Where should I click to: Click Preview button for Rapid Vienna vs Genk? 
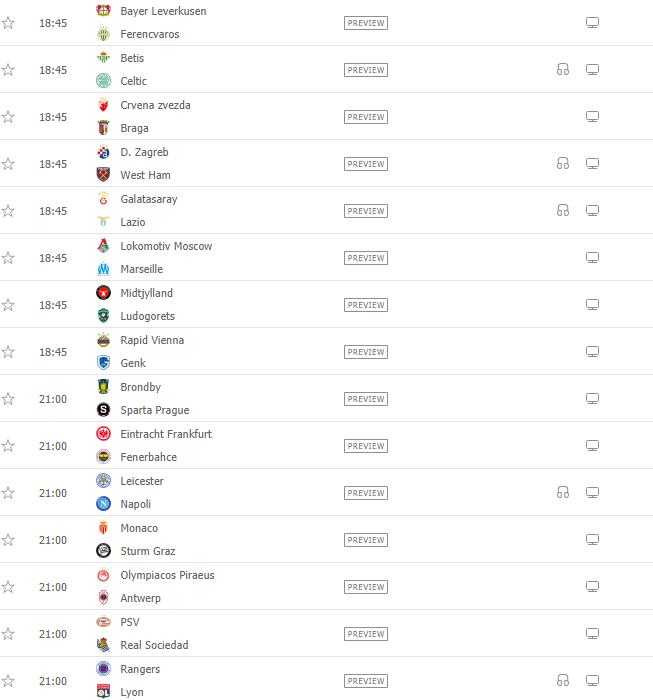click(366, 352)
